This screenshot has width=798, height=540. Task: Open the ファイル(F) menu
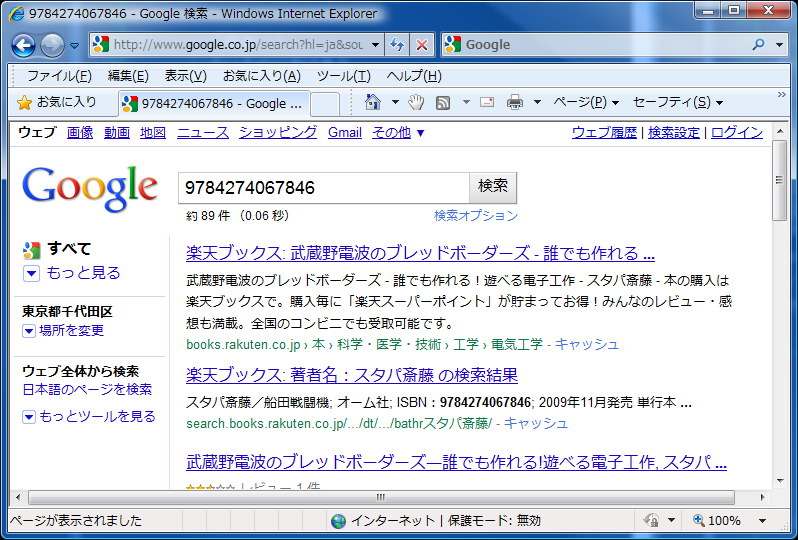pos(59,76)
